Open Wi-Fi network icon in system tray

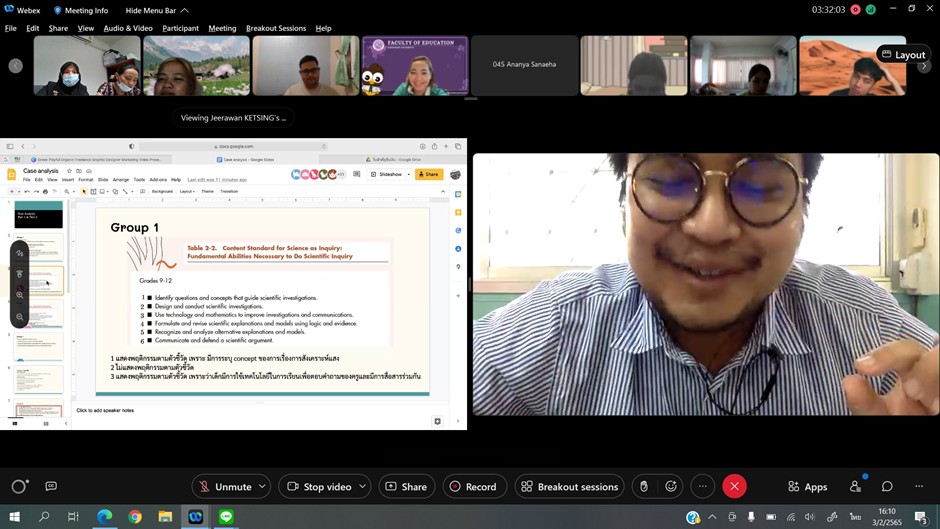pos(791,516)
